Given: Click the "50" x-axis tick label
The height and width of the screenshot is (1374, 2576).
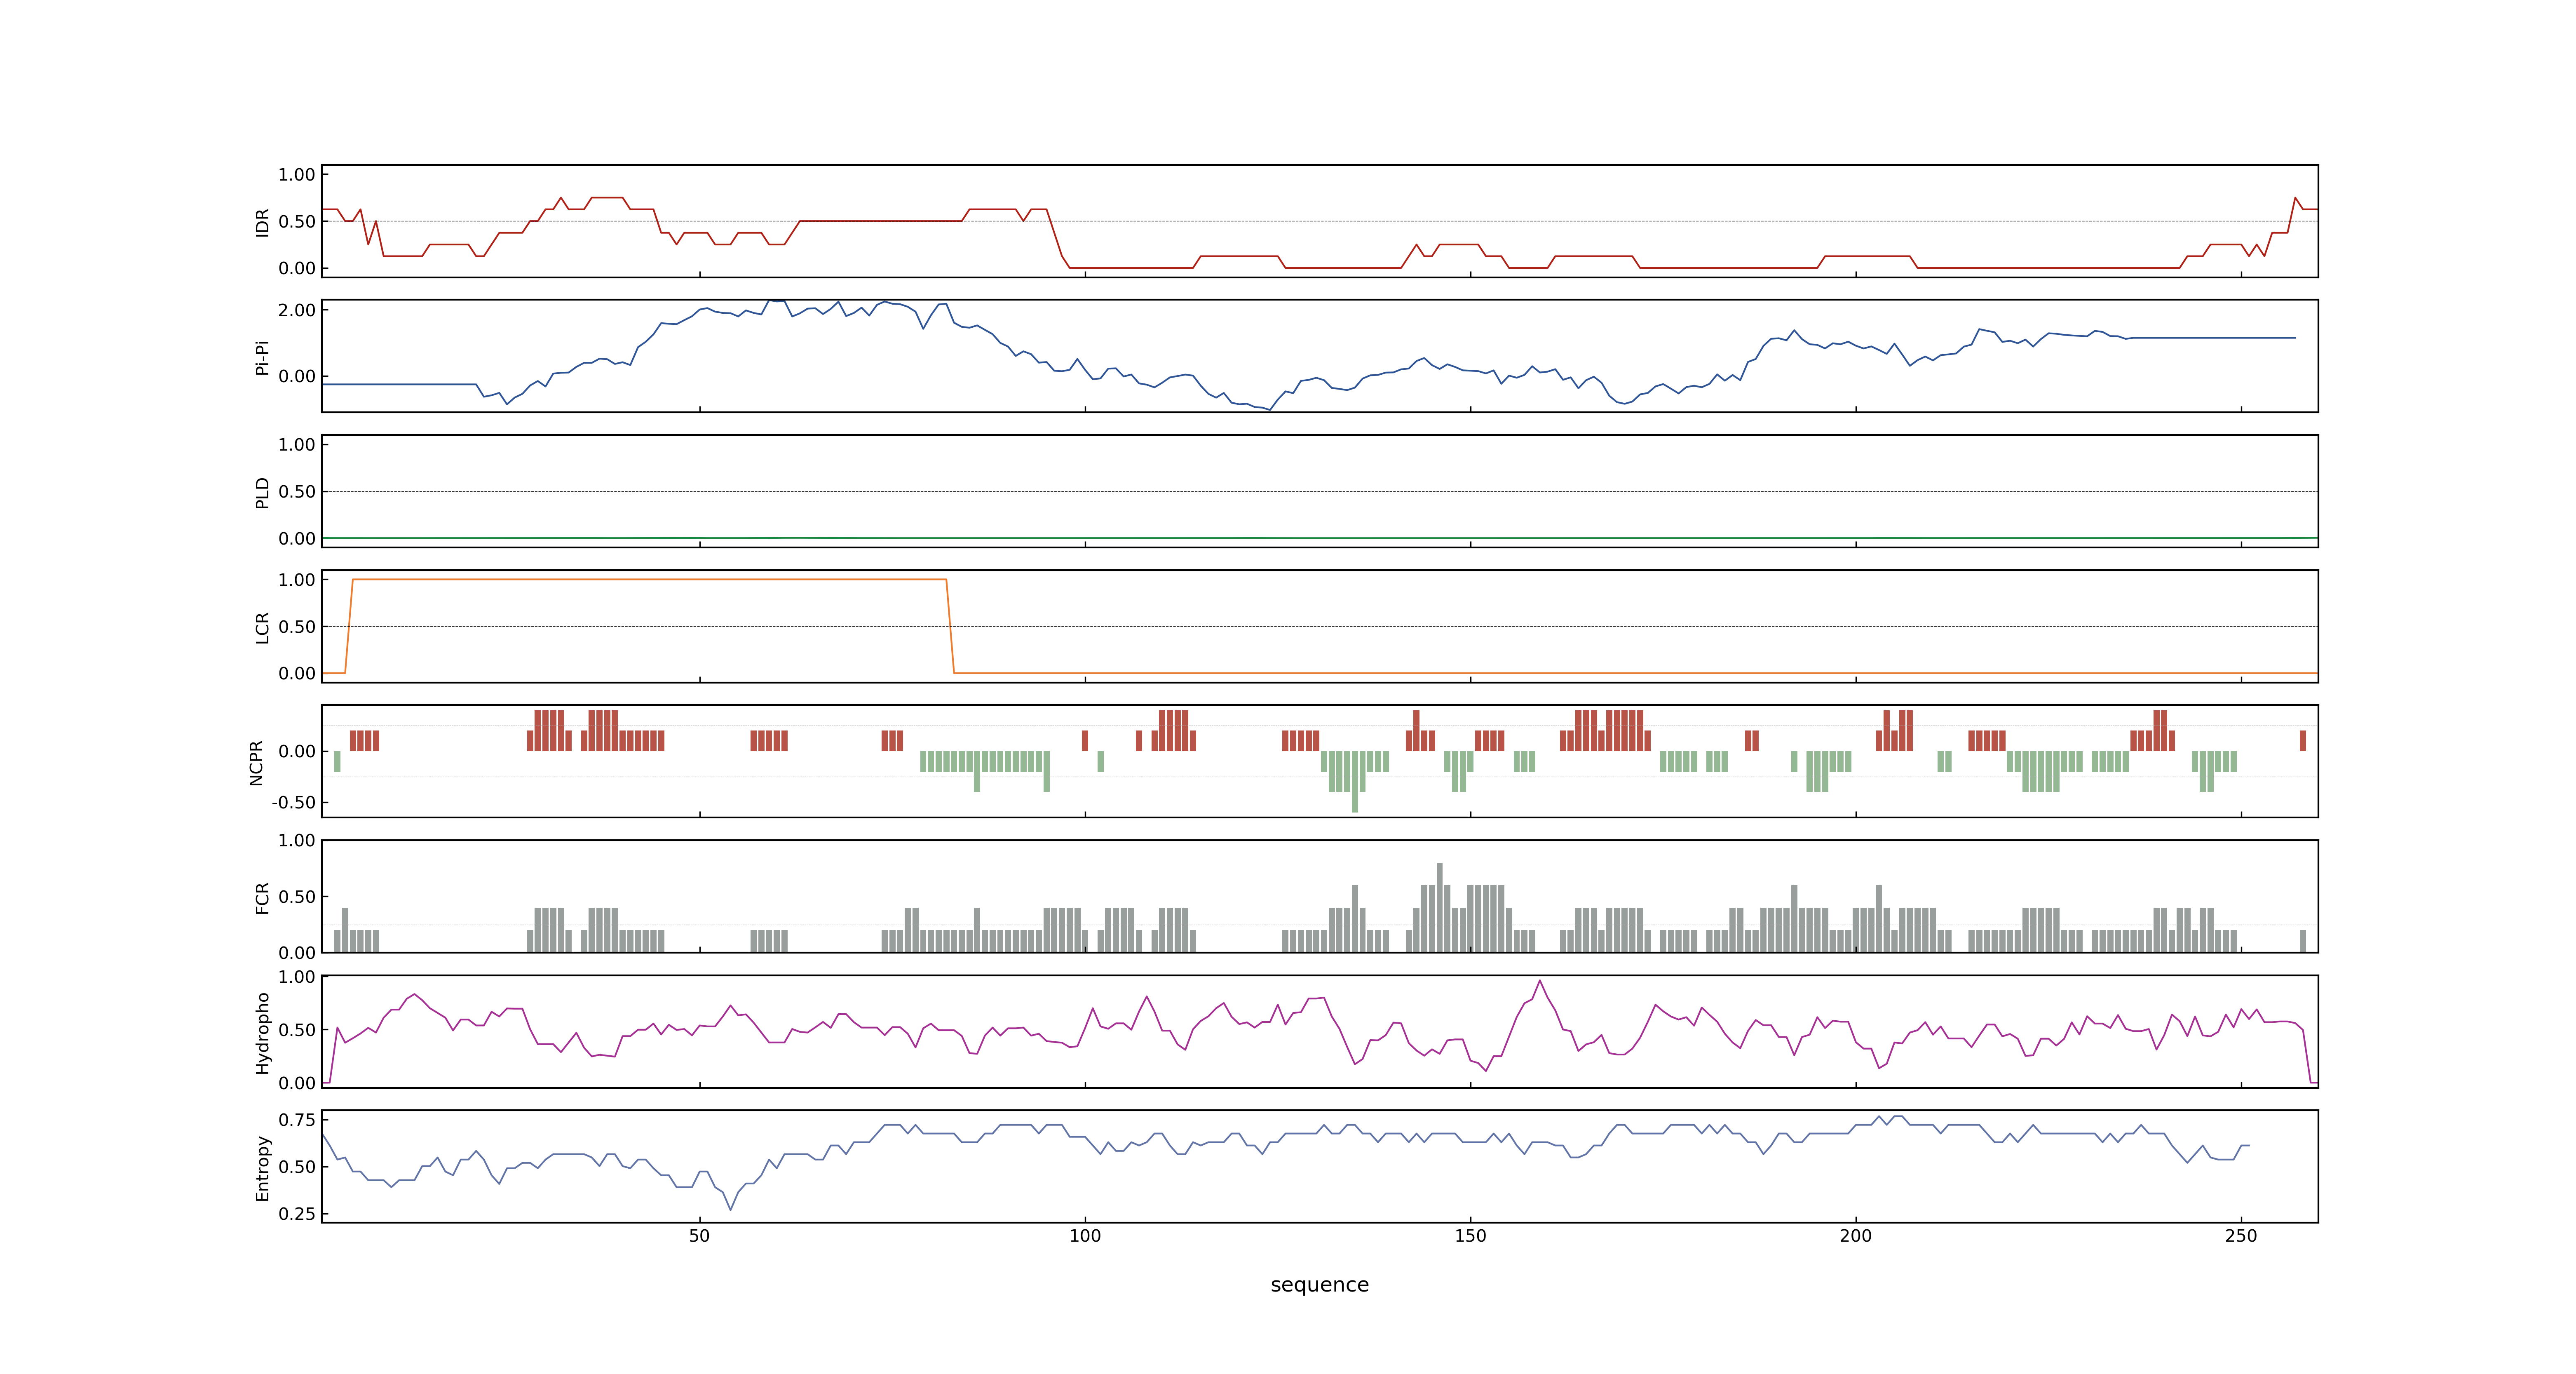Looking at the screenshot, I should [x=699, y=1236].
